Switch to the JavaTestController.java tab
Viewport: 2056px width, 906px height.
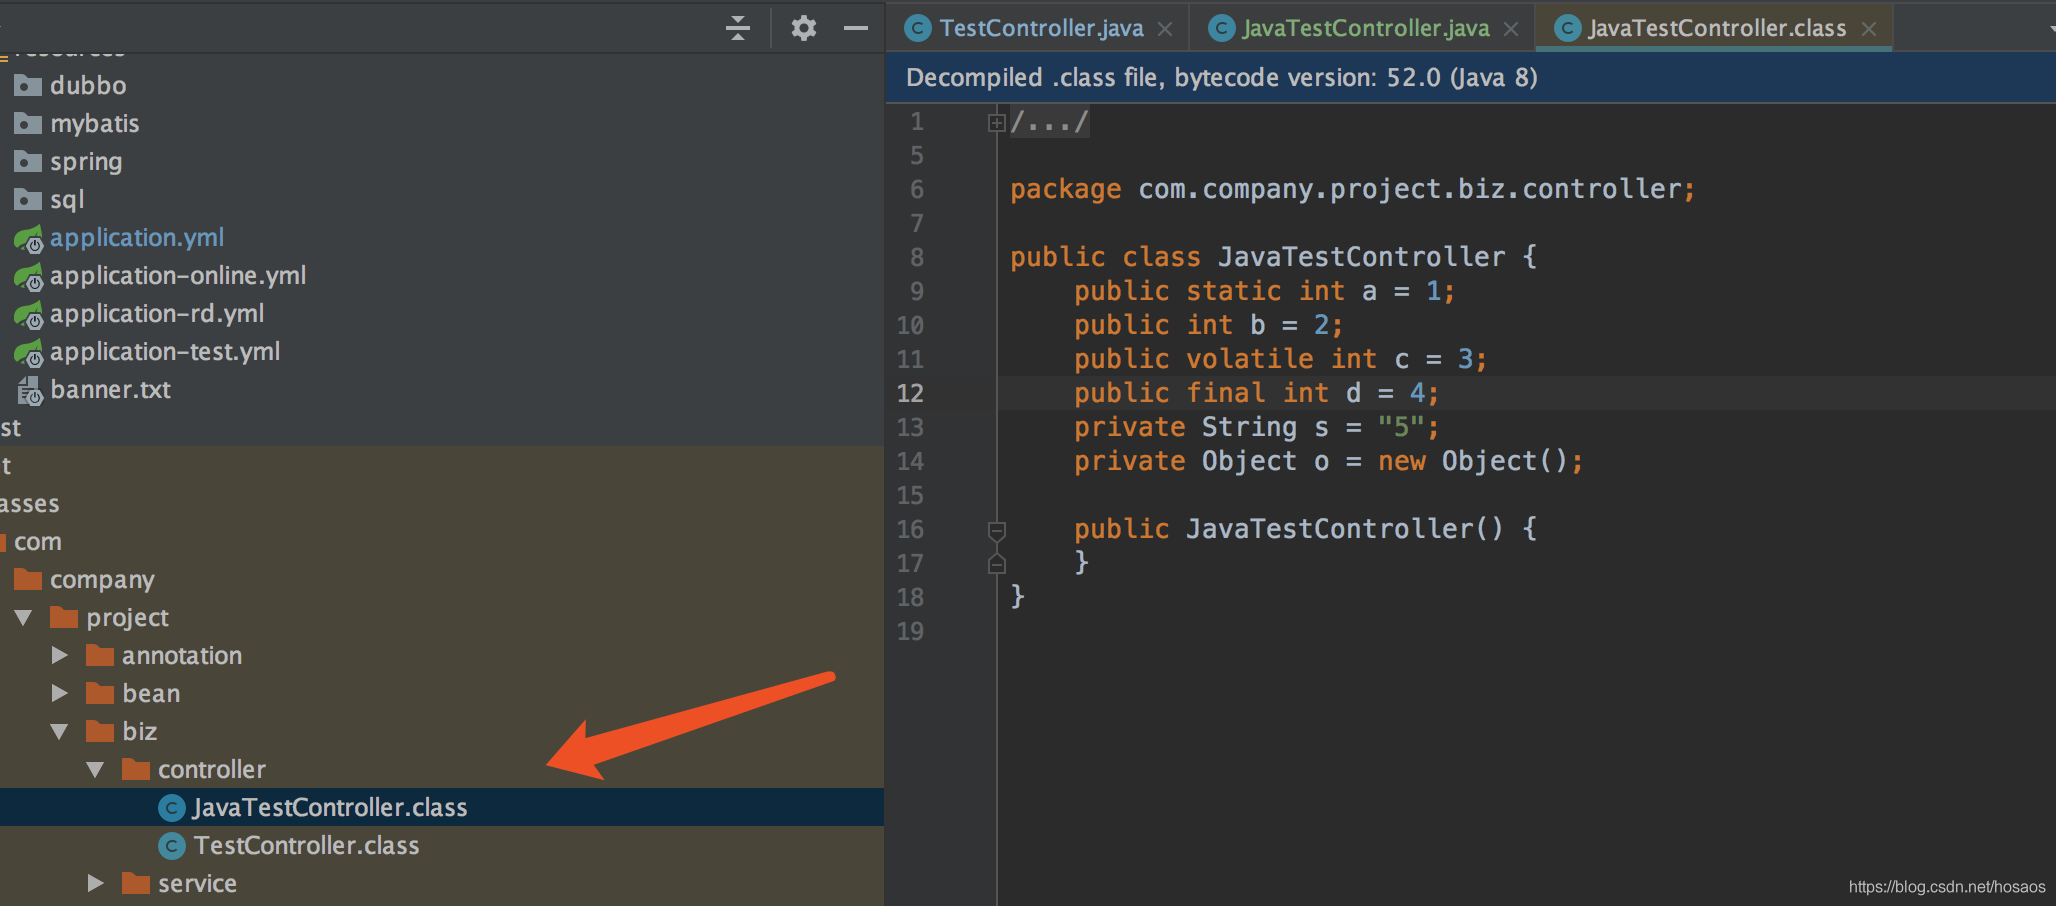pos(1365,29)
